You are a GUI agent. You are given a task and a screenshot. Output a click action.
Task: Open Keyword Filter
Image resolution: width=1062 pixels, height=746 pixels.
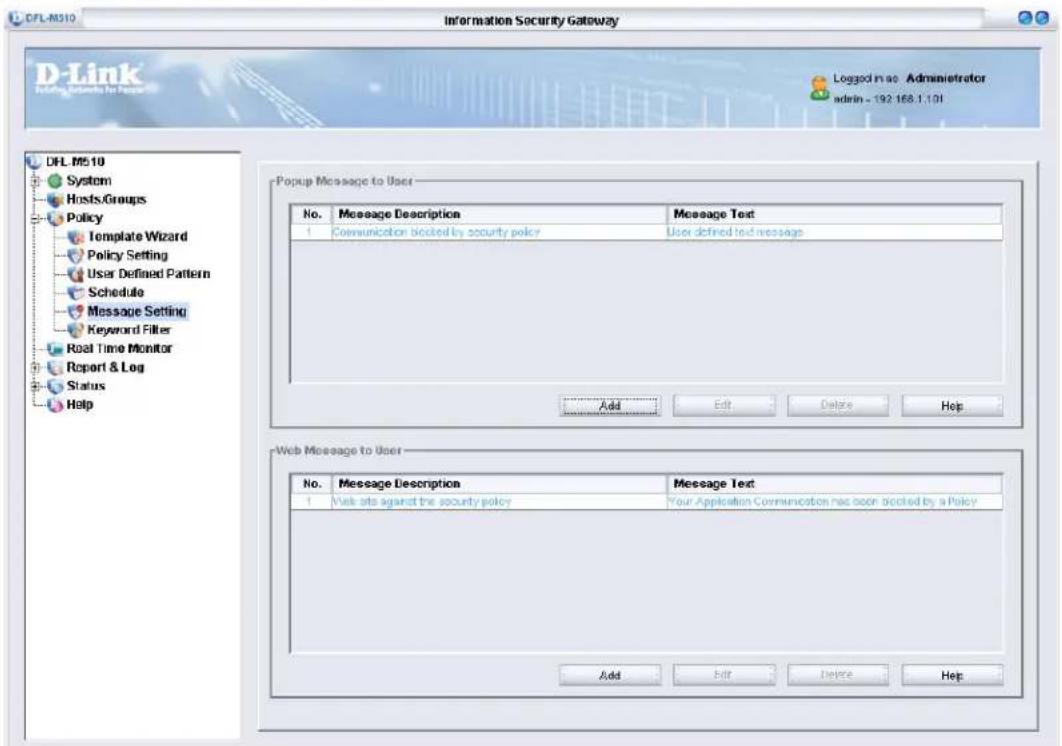tap(129, 330)
